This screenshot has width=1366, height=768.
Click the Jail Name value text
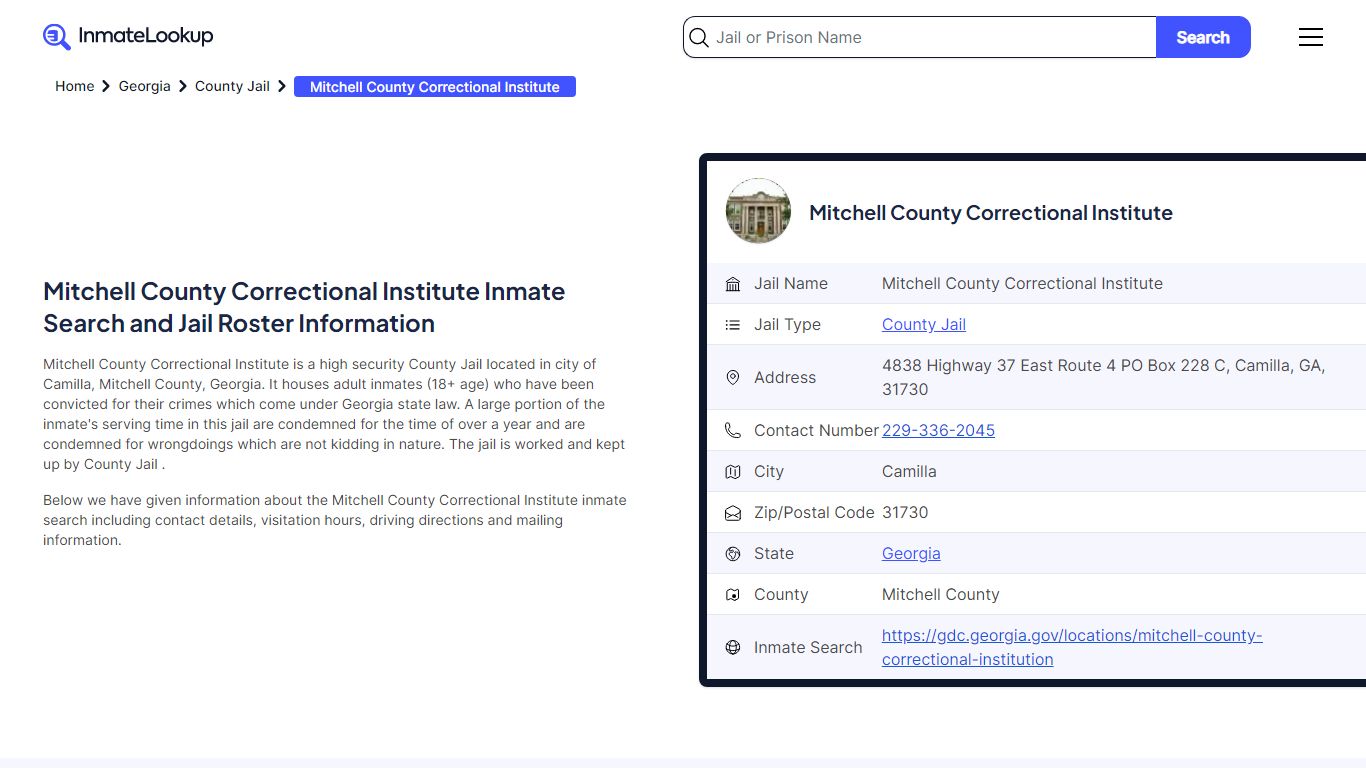pos(1022,283)
